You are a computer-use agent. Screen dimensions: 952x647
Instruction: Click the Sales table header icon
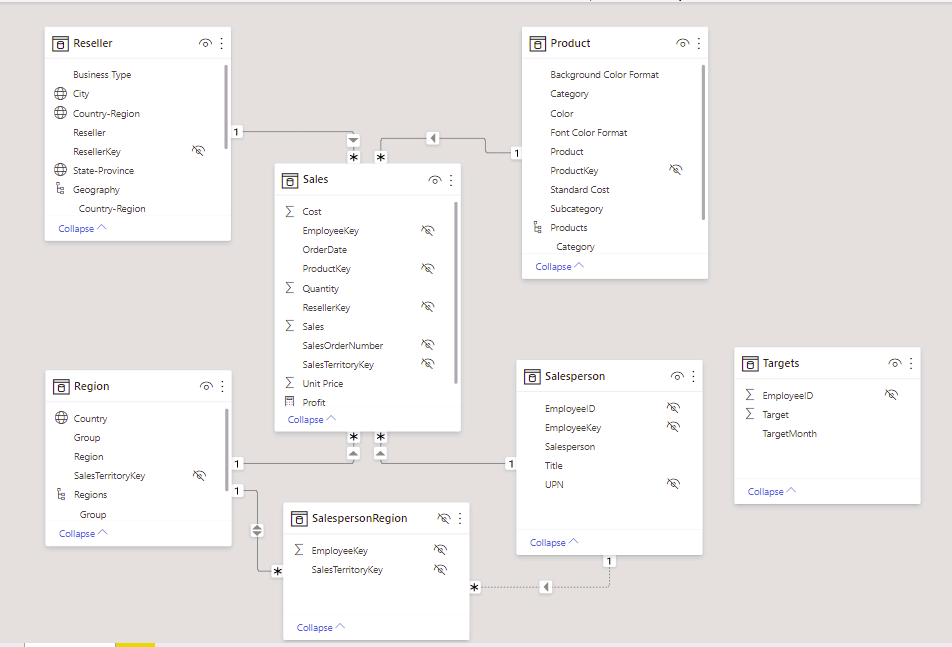[290, 180]
